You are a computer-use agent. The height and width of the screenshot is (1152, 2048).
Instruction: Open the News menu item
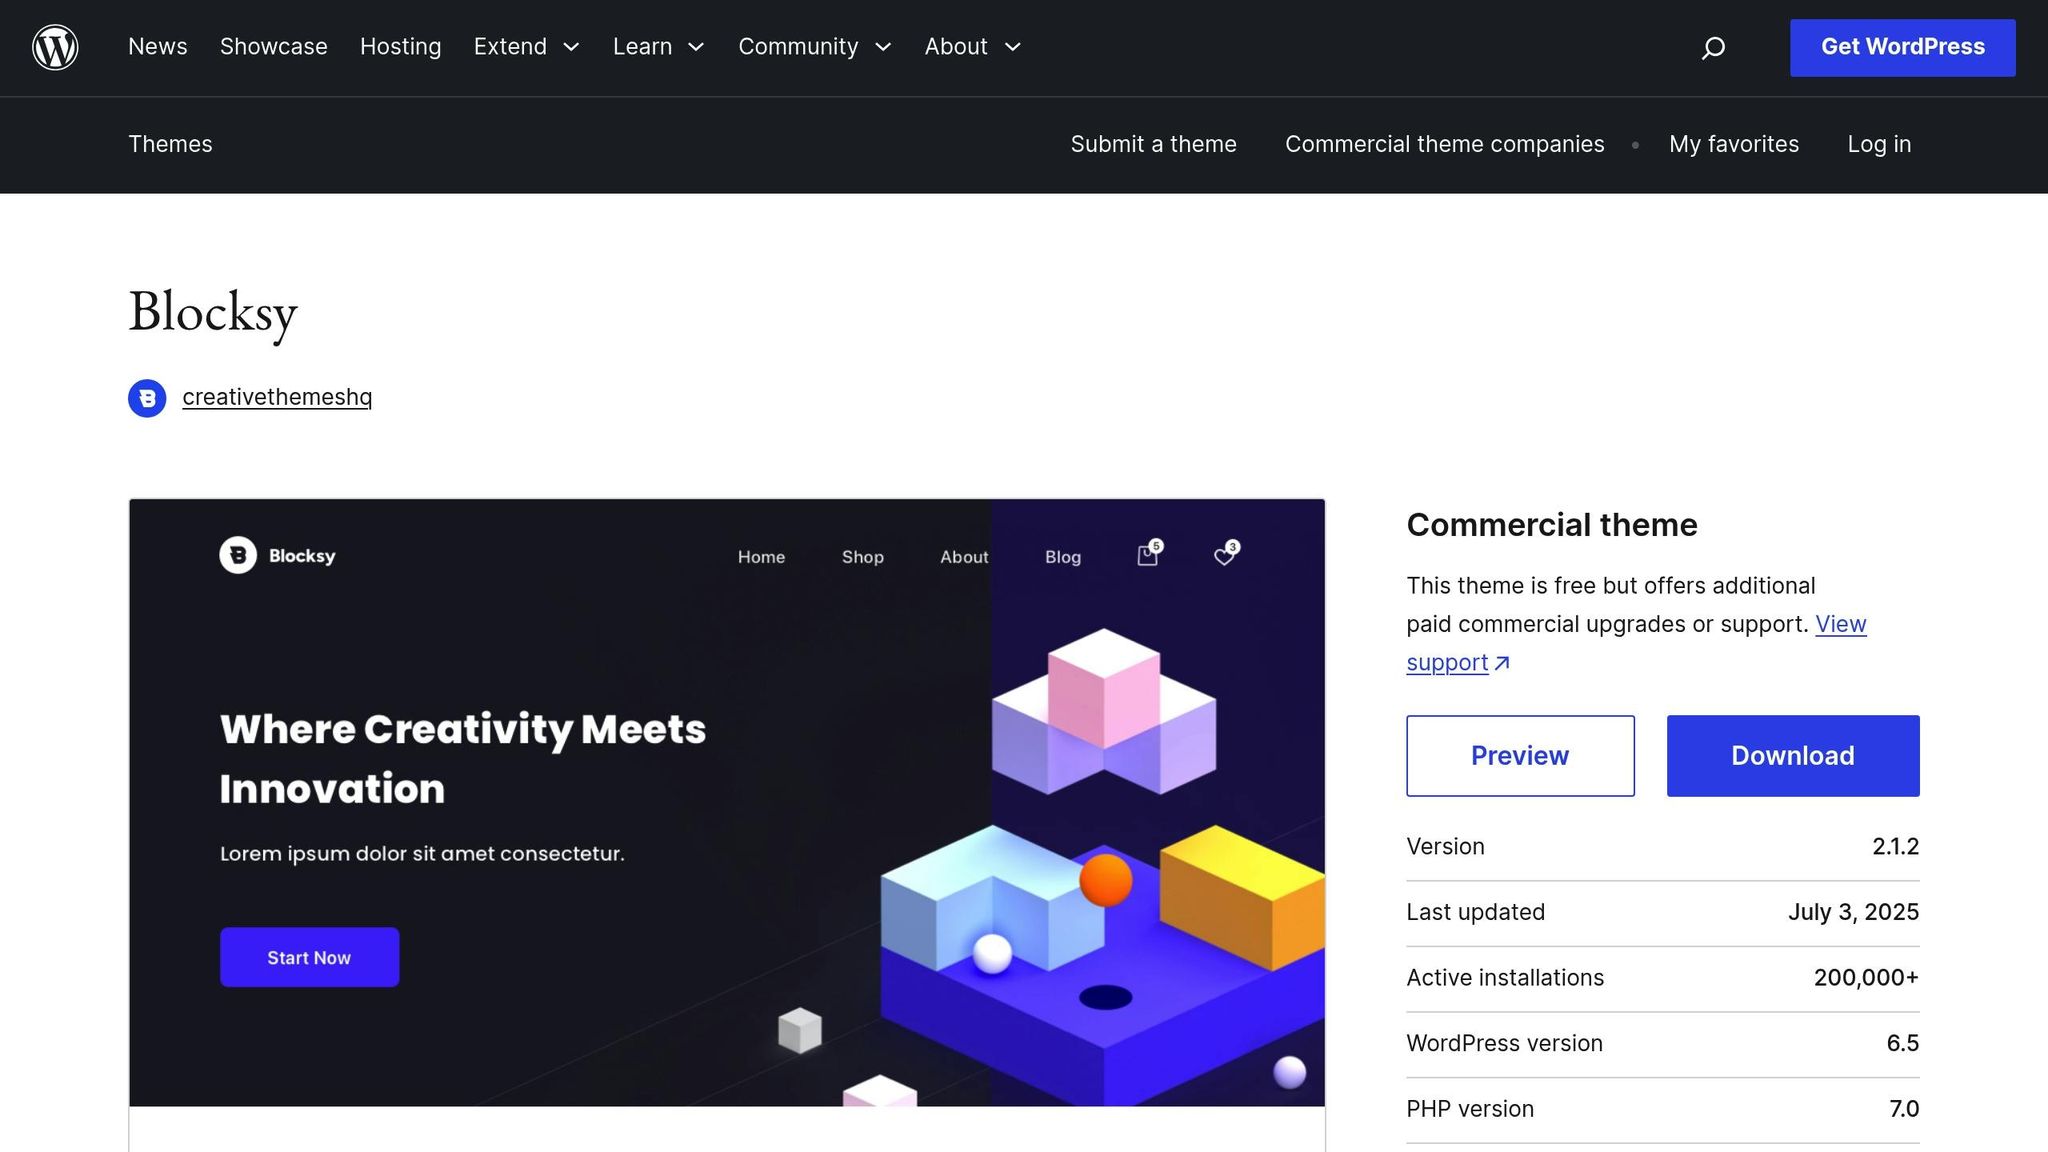point(158,47)
